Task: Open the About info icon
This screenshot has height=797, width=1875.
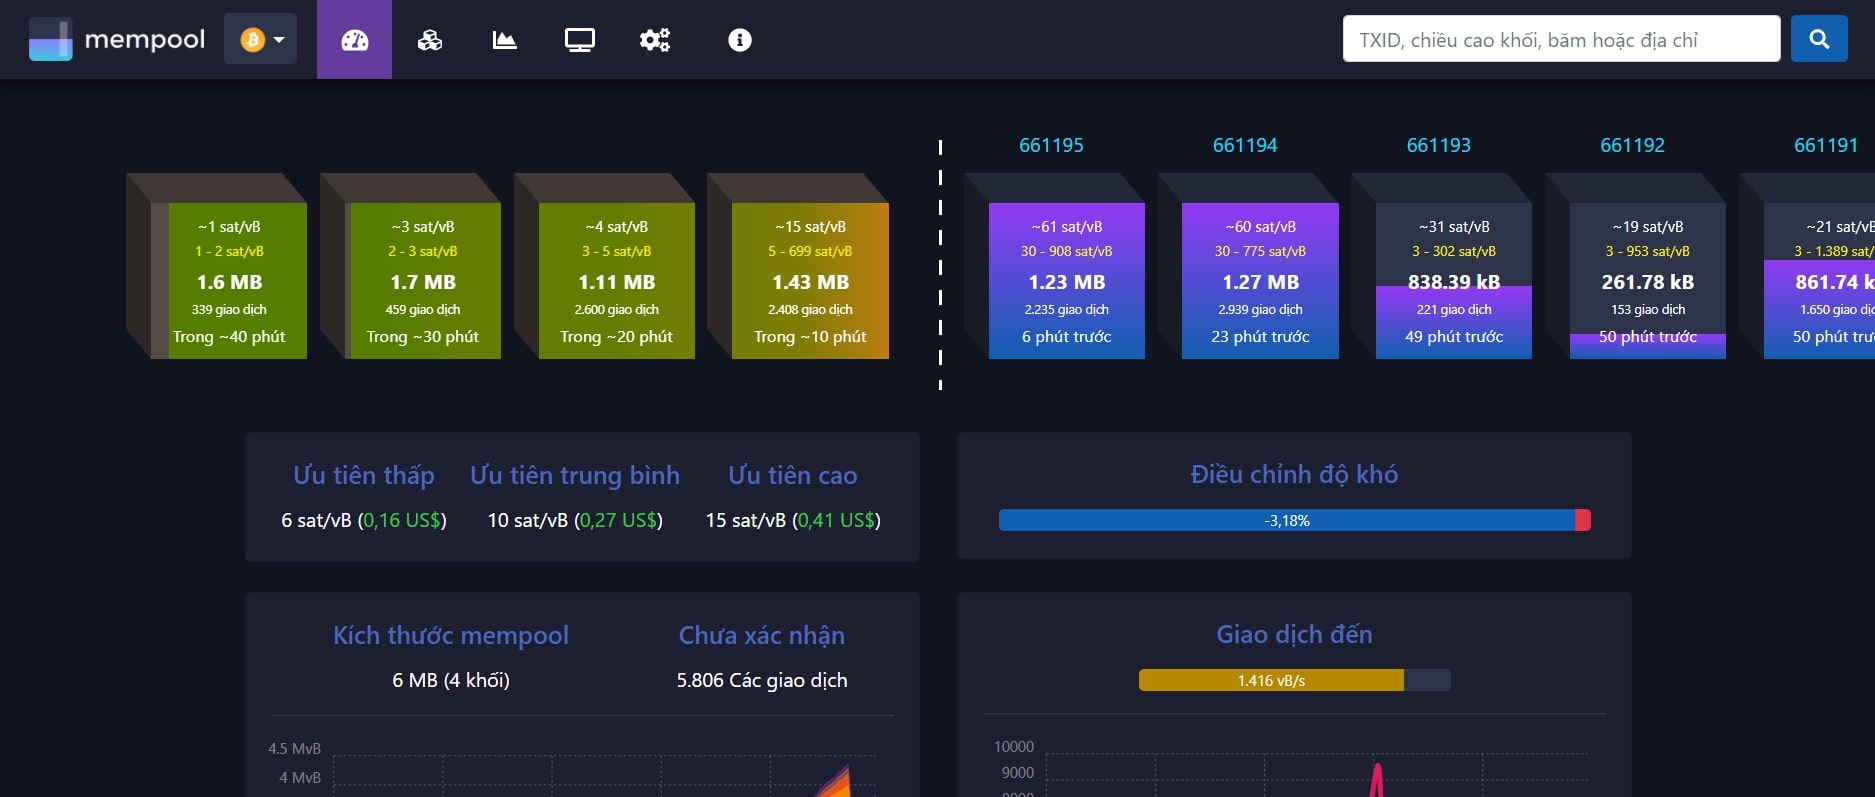Action: (739, 40)
